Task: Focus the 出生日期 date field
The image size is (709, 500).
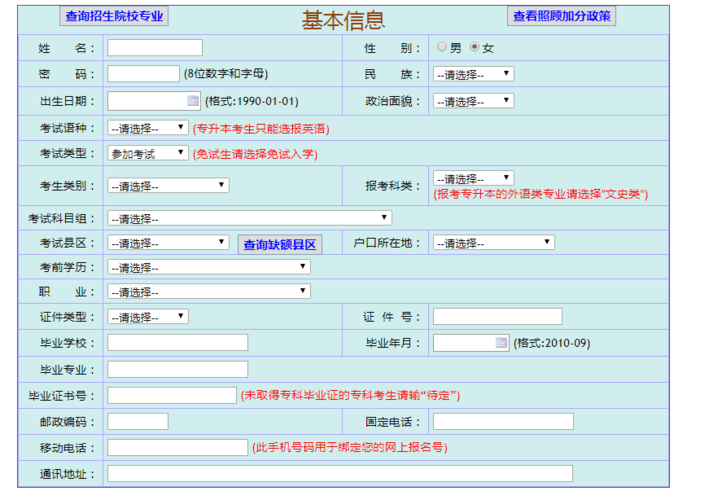Action: click(154, 101)
